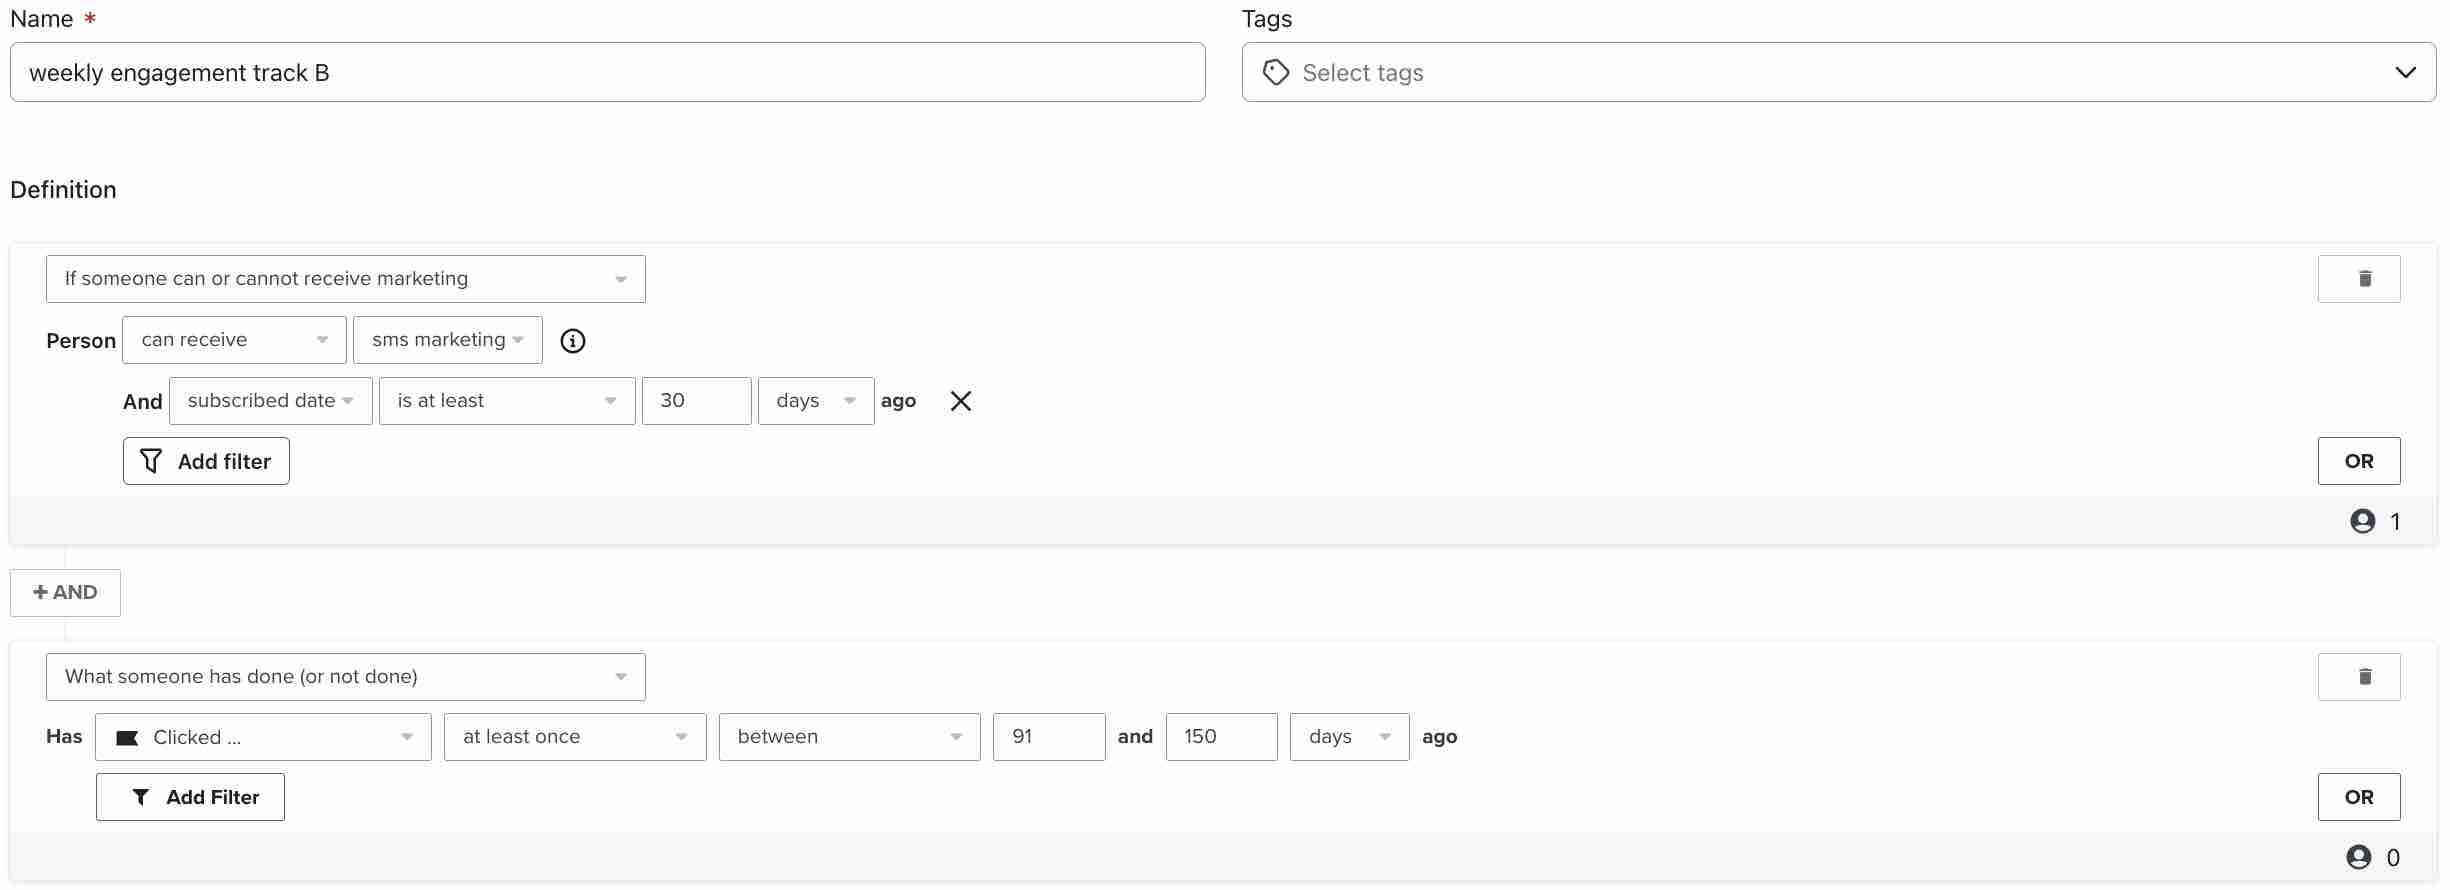Click Add filter under marketing condition
The height and width of the screenshot is (890, 2450).
(x=206, y=461)
